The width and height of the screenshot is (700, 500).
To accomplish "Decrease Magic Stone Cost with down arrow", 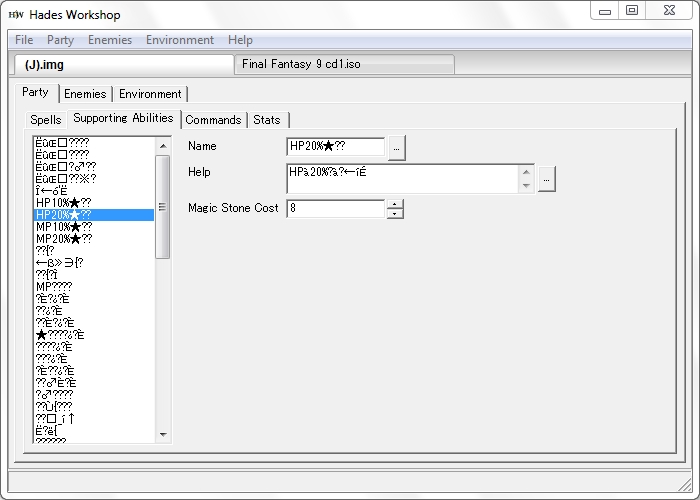I will tap(394, 214).
